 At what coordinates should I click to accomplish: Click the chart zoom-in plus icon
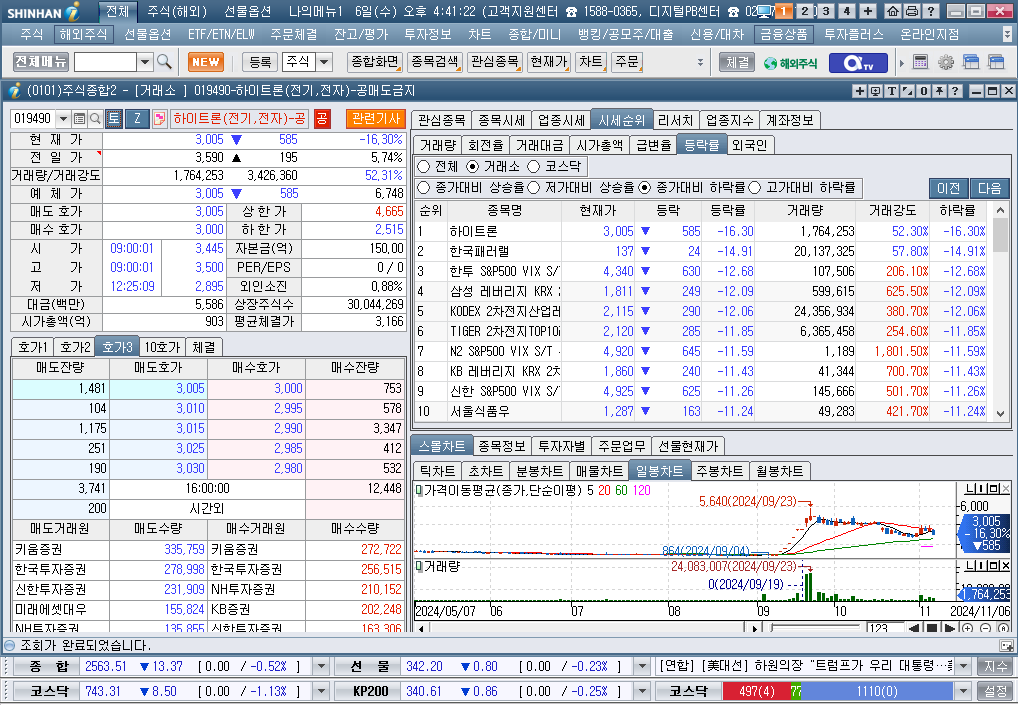(x=968, y=628)
